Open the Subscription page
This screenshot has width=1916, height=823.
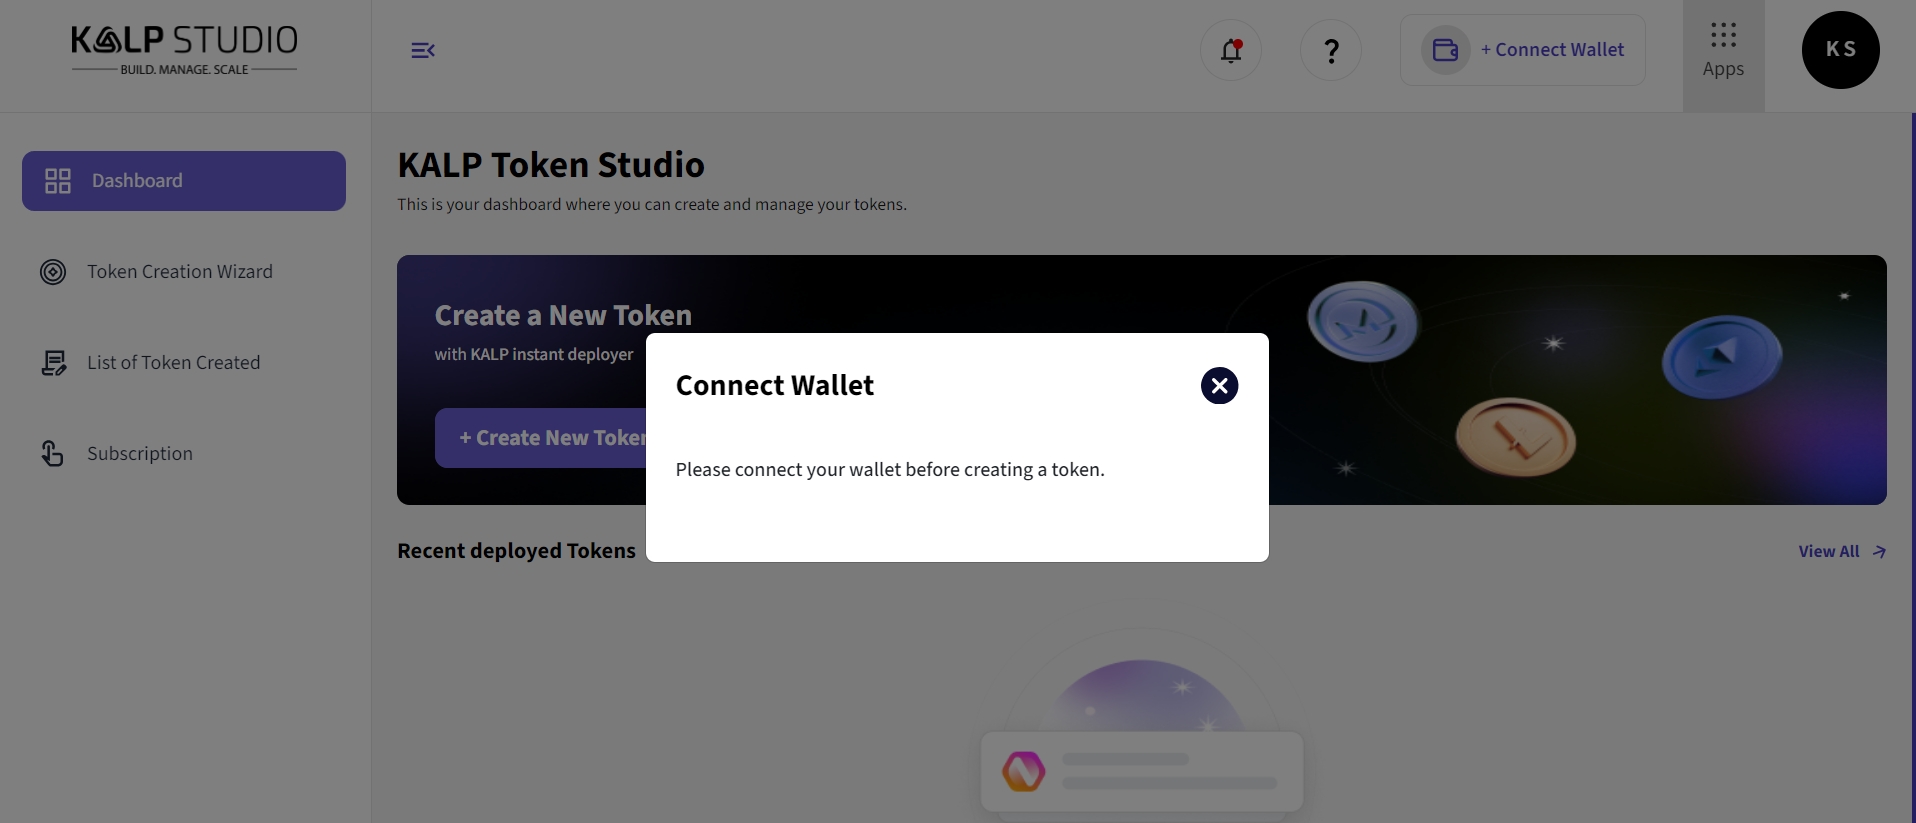tap(140, 454)
